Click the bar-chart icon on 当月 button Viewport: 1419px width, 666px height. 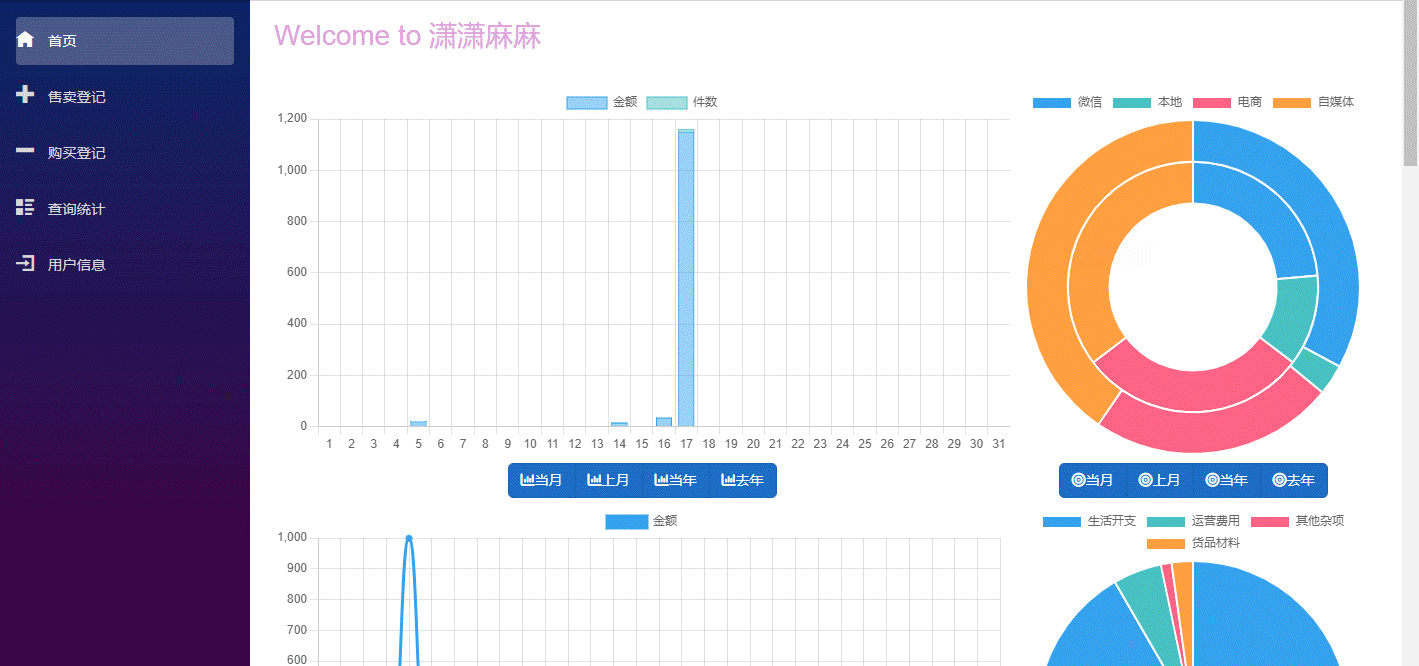pos(525,480)
